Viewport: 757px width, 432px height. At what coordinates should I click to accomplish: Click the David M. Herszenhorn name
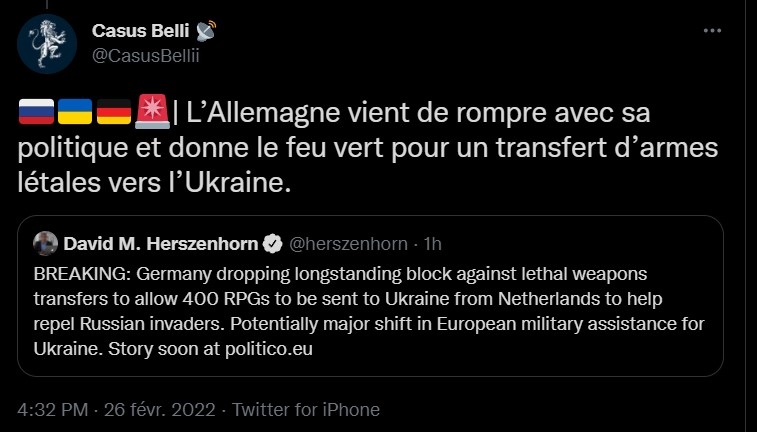tap(161, 243)
